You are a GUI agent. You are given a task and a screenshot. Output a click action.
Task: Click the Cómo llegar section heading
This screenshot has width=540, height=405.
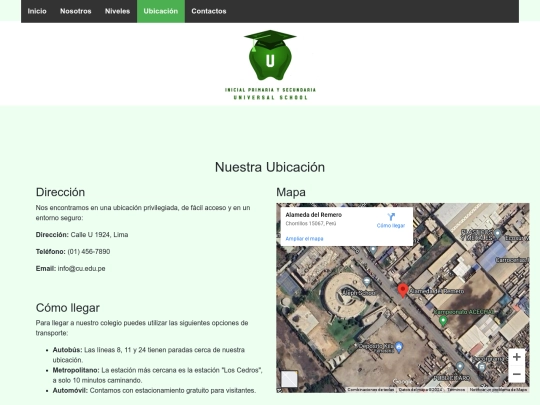(x=68, y=308)
